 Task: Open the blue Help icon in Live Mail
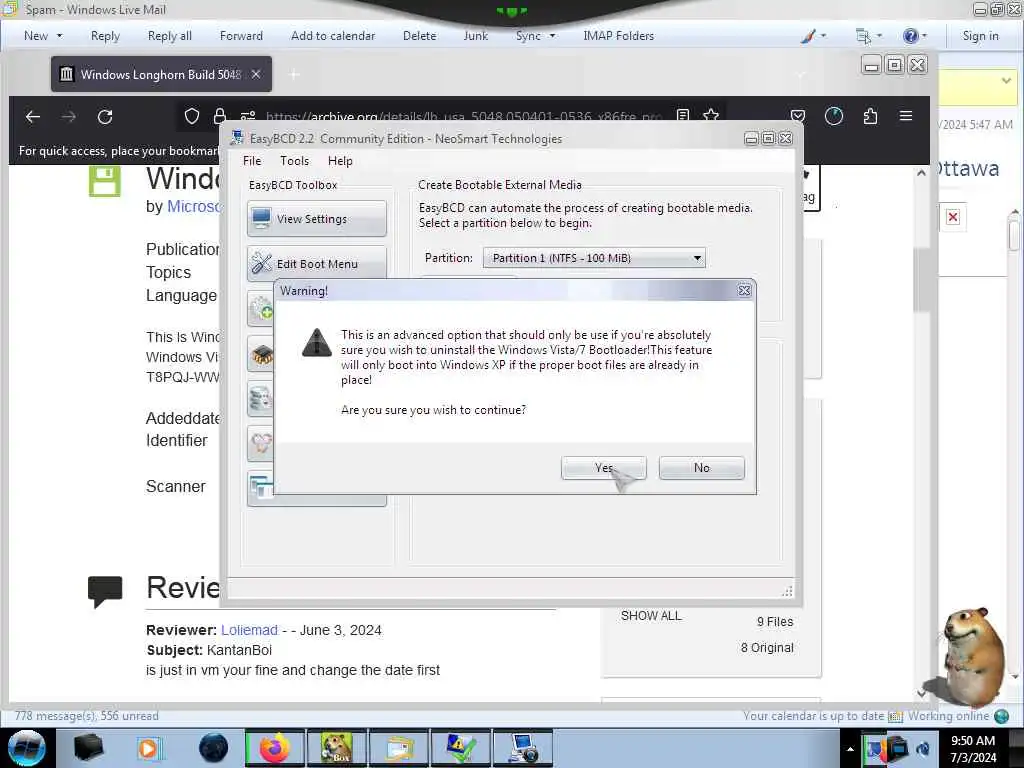point(910,36)
